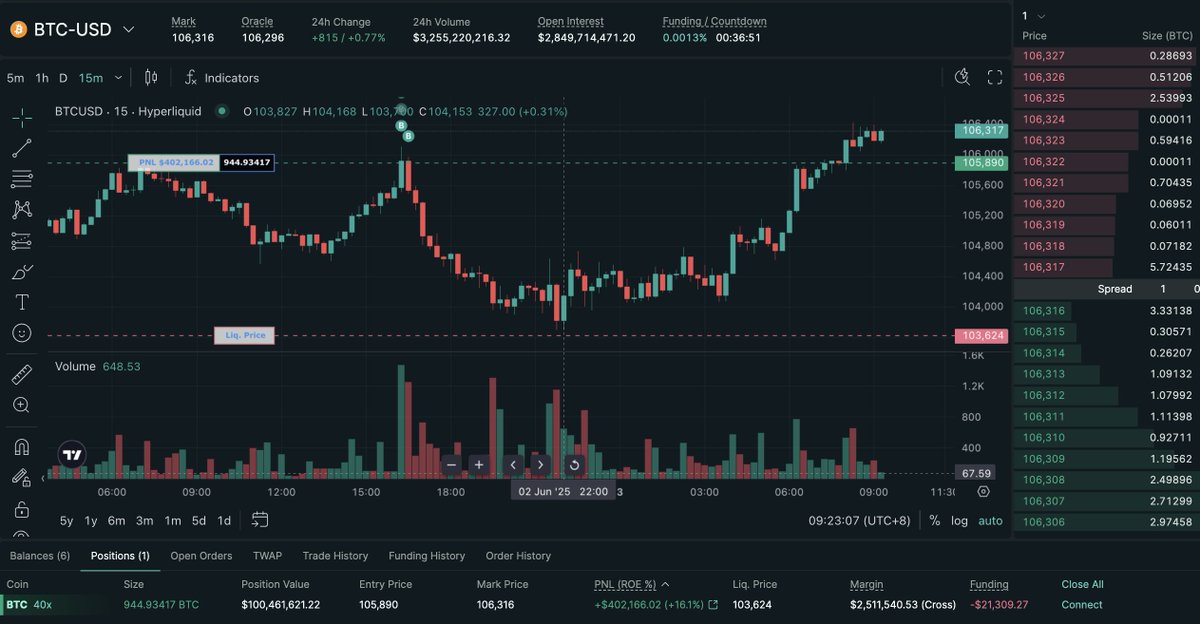Screen dimensions: 1200x624
Task: Move chart right with arrow button
Action: 540,464
